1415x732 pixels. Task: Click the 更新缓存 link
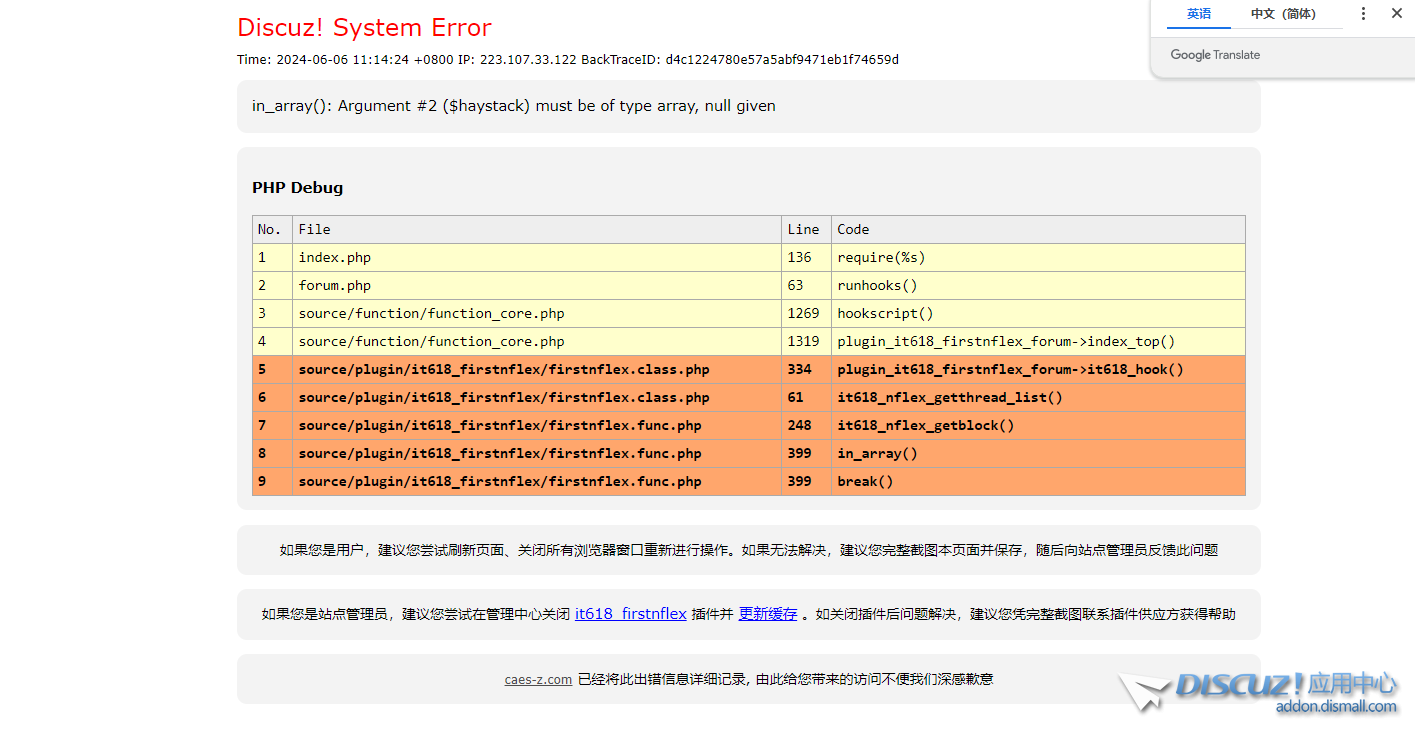coord(767,614)
